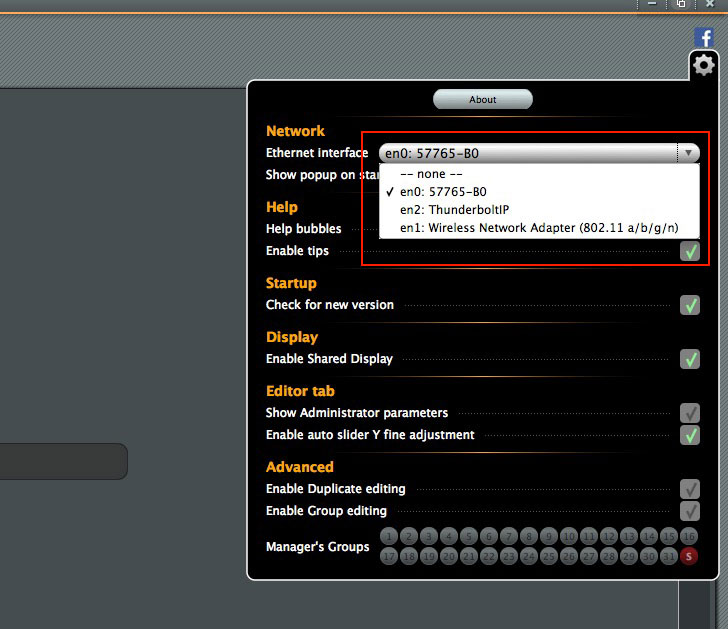Open the Facebook page icon
The height and width of the screenshot is (629, 728).
pos(704,37)
